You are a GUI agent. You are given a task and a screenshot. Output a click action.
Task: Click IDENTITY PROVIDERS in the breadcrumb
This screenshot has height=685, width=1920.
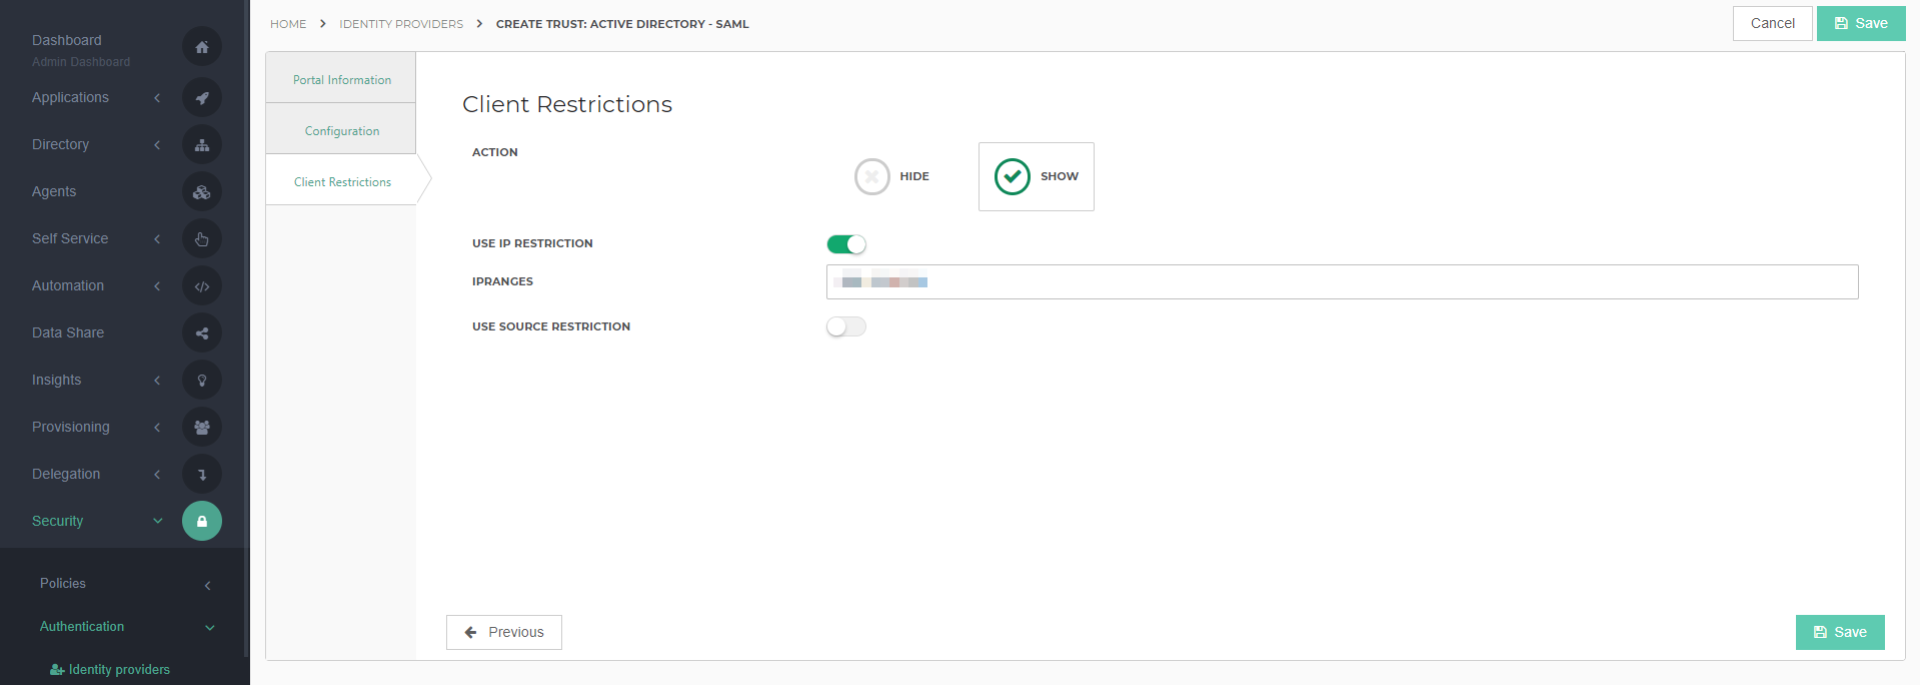(x=401, y=24)
